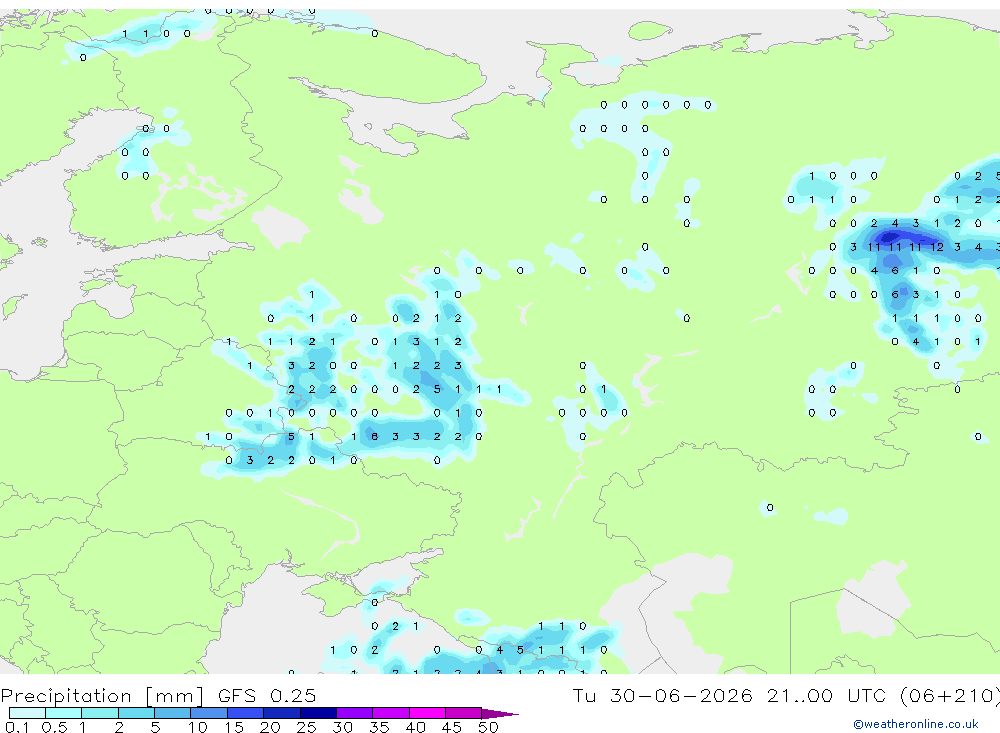This screenshot has width=1000, height=733.
Task: Pick the 1–2 mm legend swatch
Action: 100,713
